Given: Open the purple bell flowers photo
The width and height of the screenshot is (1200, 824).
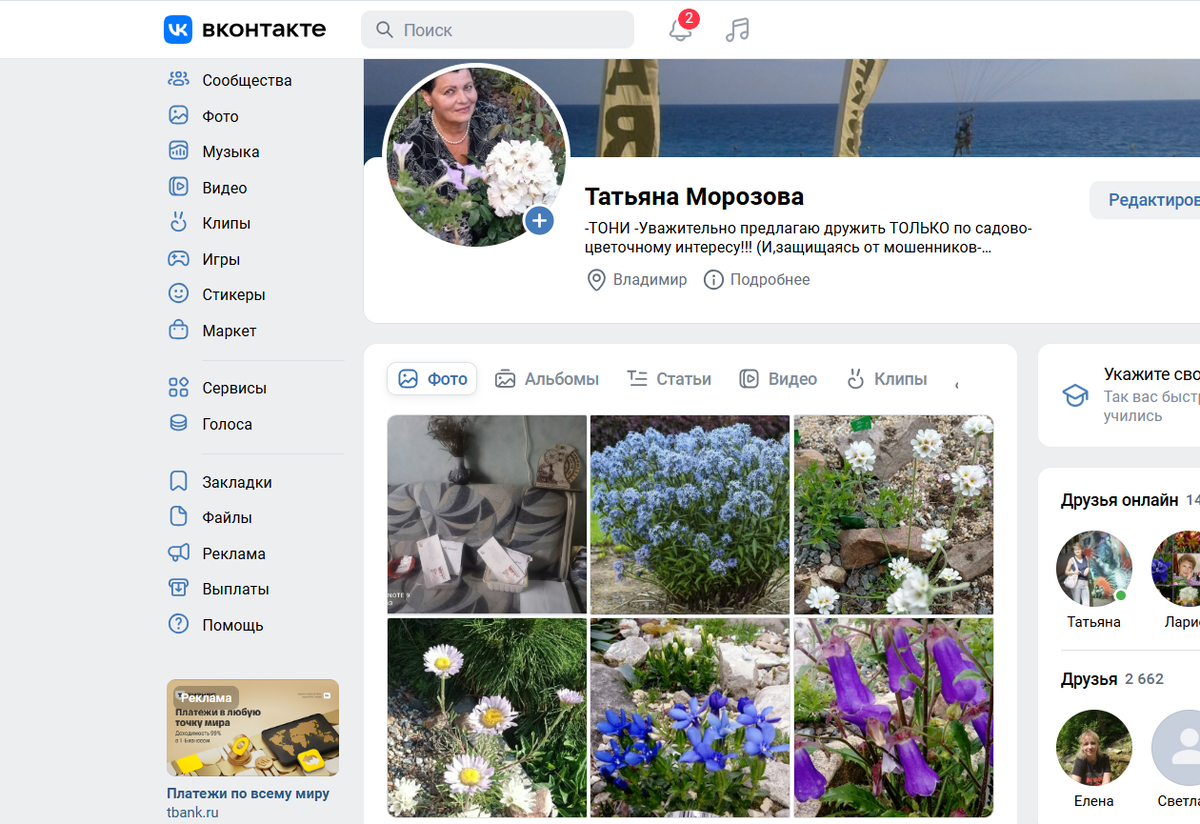Looking at the screenshot, I should click(x=894, y=717).
